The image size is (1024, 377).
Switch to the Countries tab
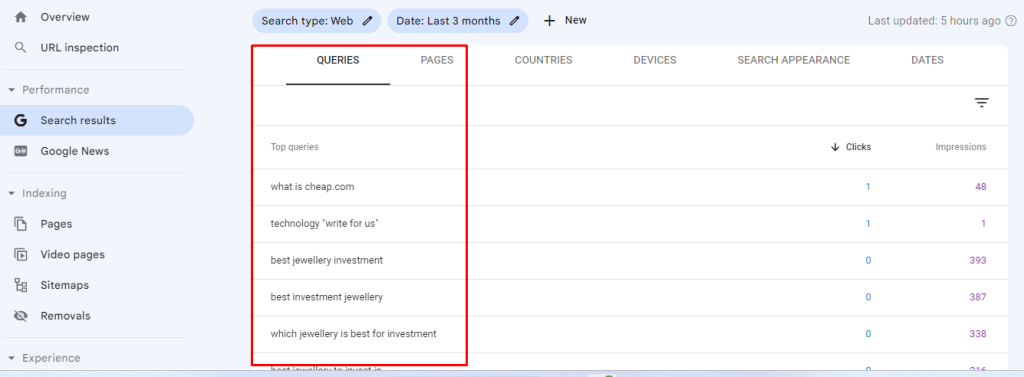[543, 60]
